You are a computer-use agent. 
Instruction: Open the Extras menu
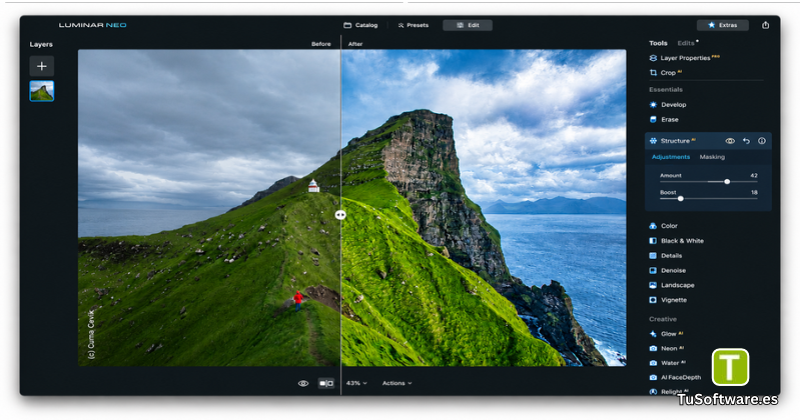tap(722, 25)
